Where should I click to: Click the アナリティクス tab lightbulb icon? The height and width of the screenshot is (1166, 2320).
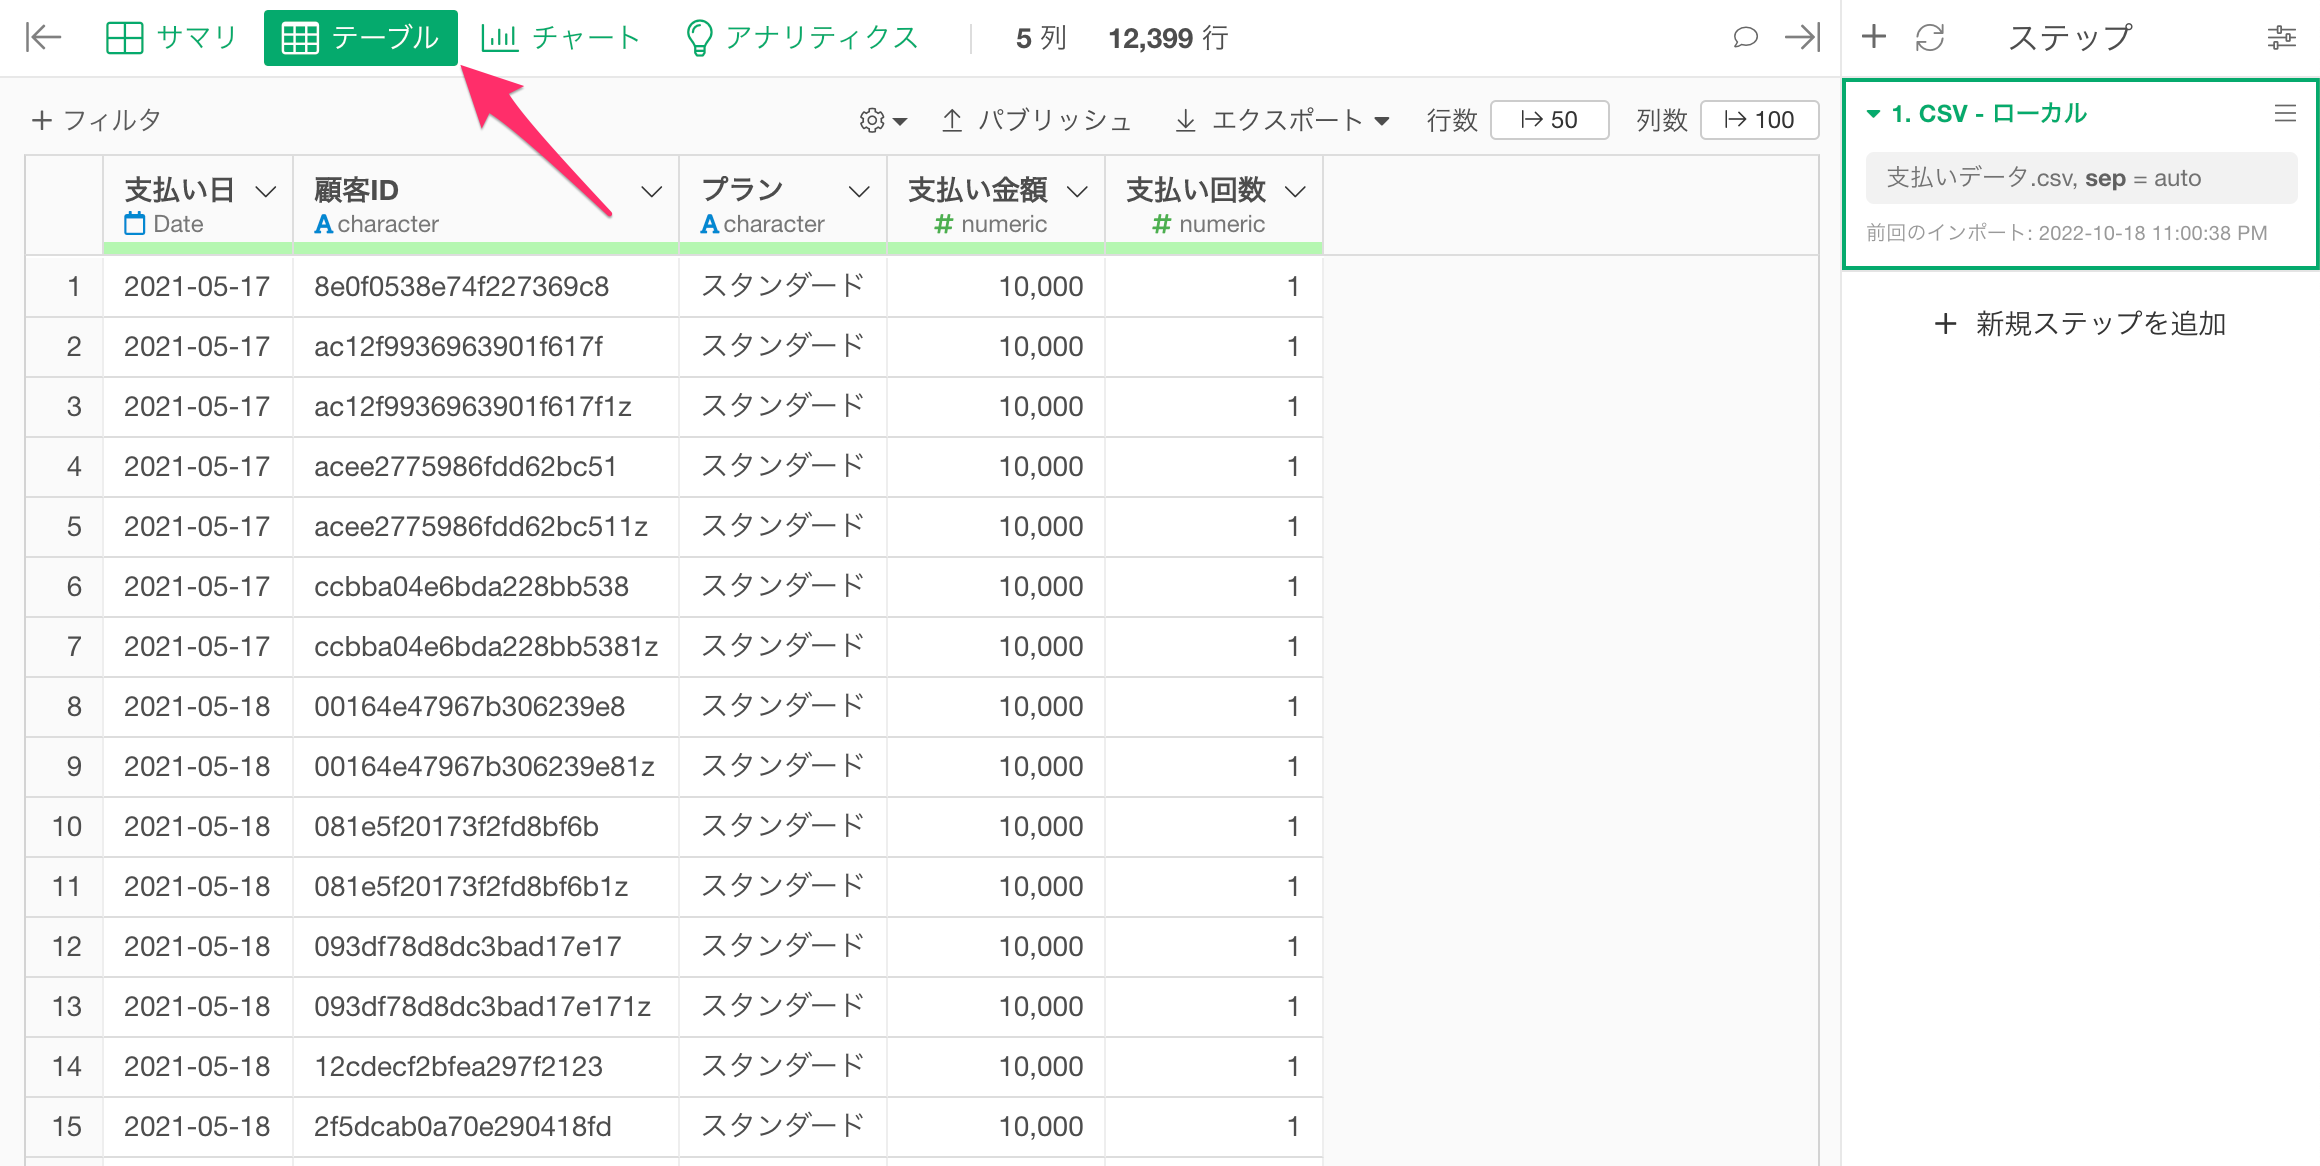click(x=699, y=38)
